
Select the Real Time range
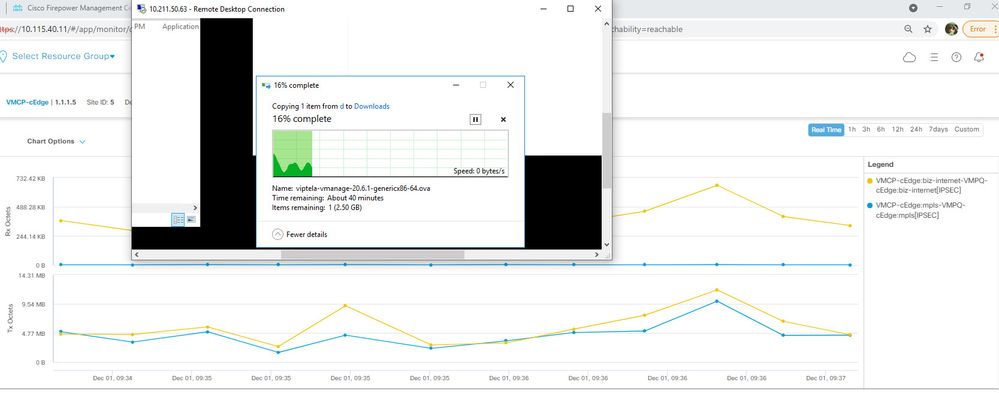826,129
